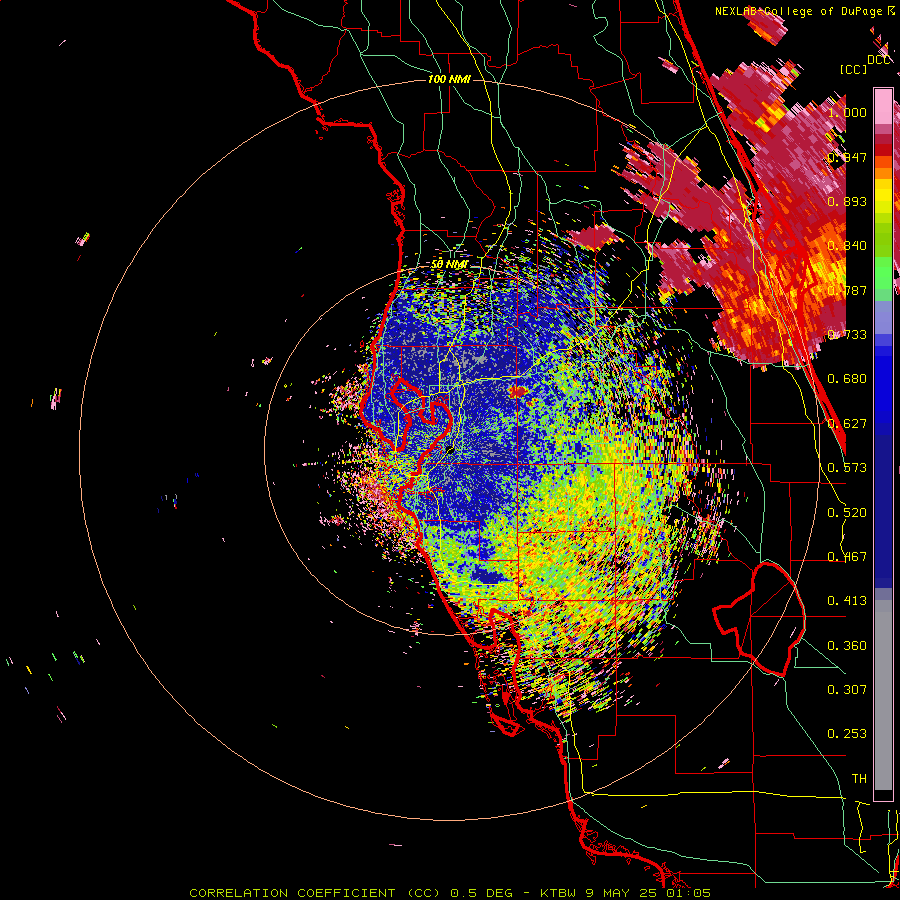Click the Correlation Coefficient caption at bottom
This screenshot has width=900, height=900.
pyautogui.click(x=450, y=893)
